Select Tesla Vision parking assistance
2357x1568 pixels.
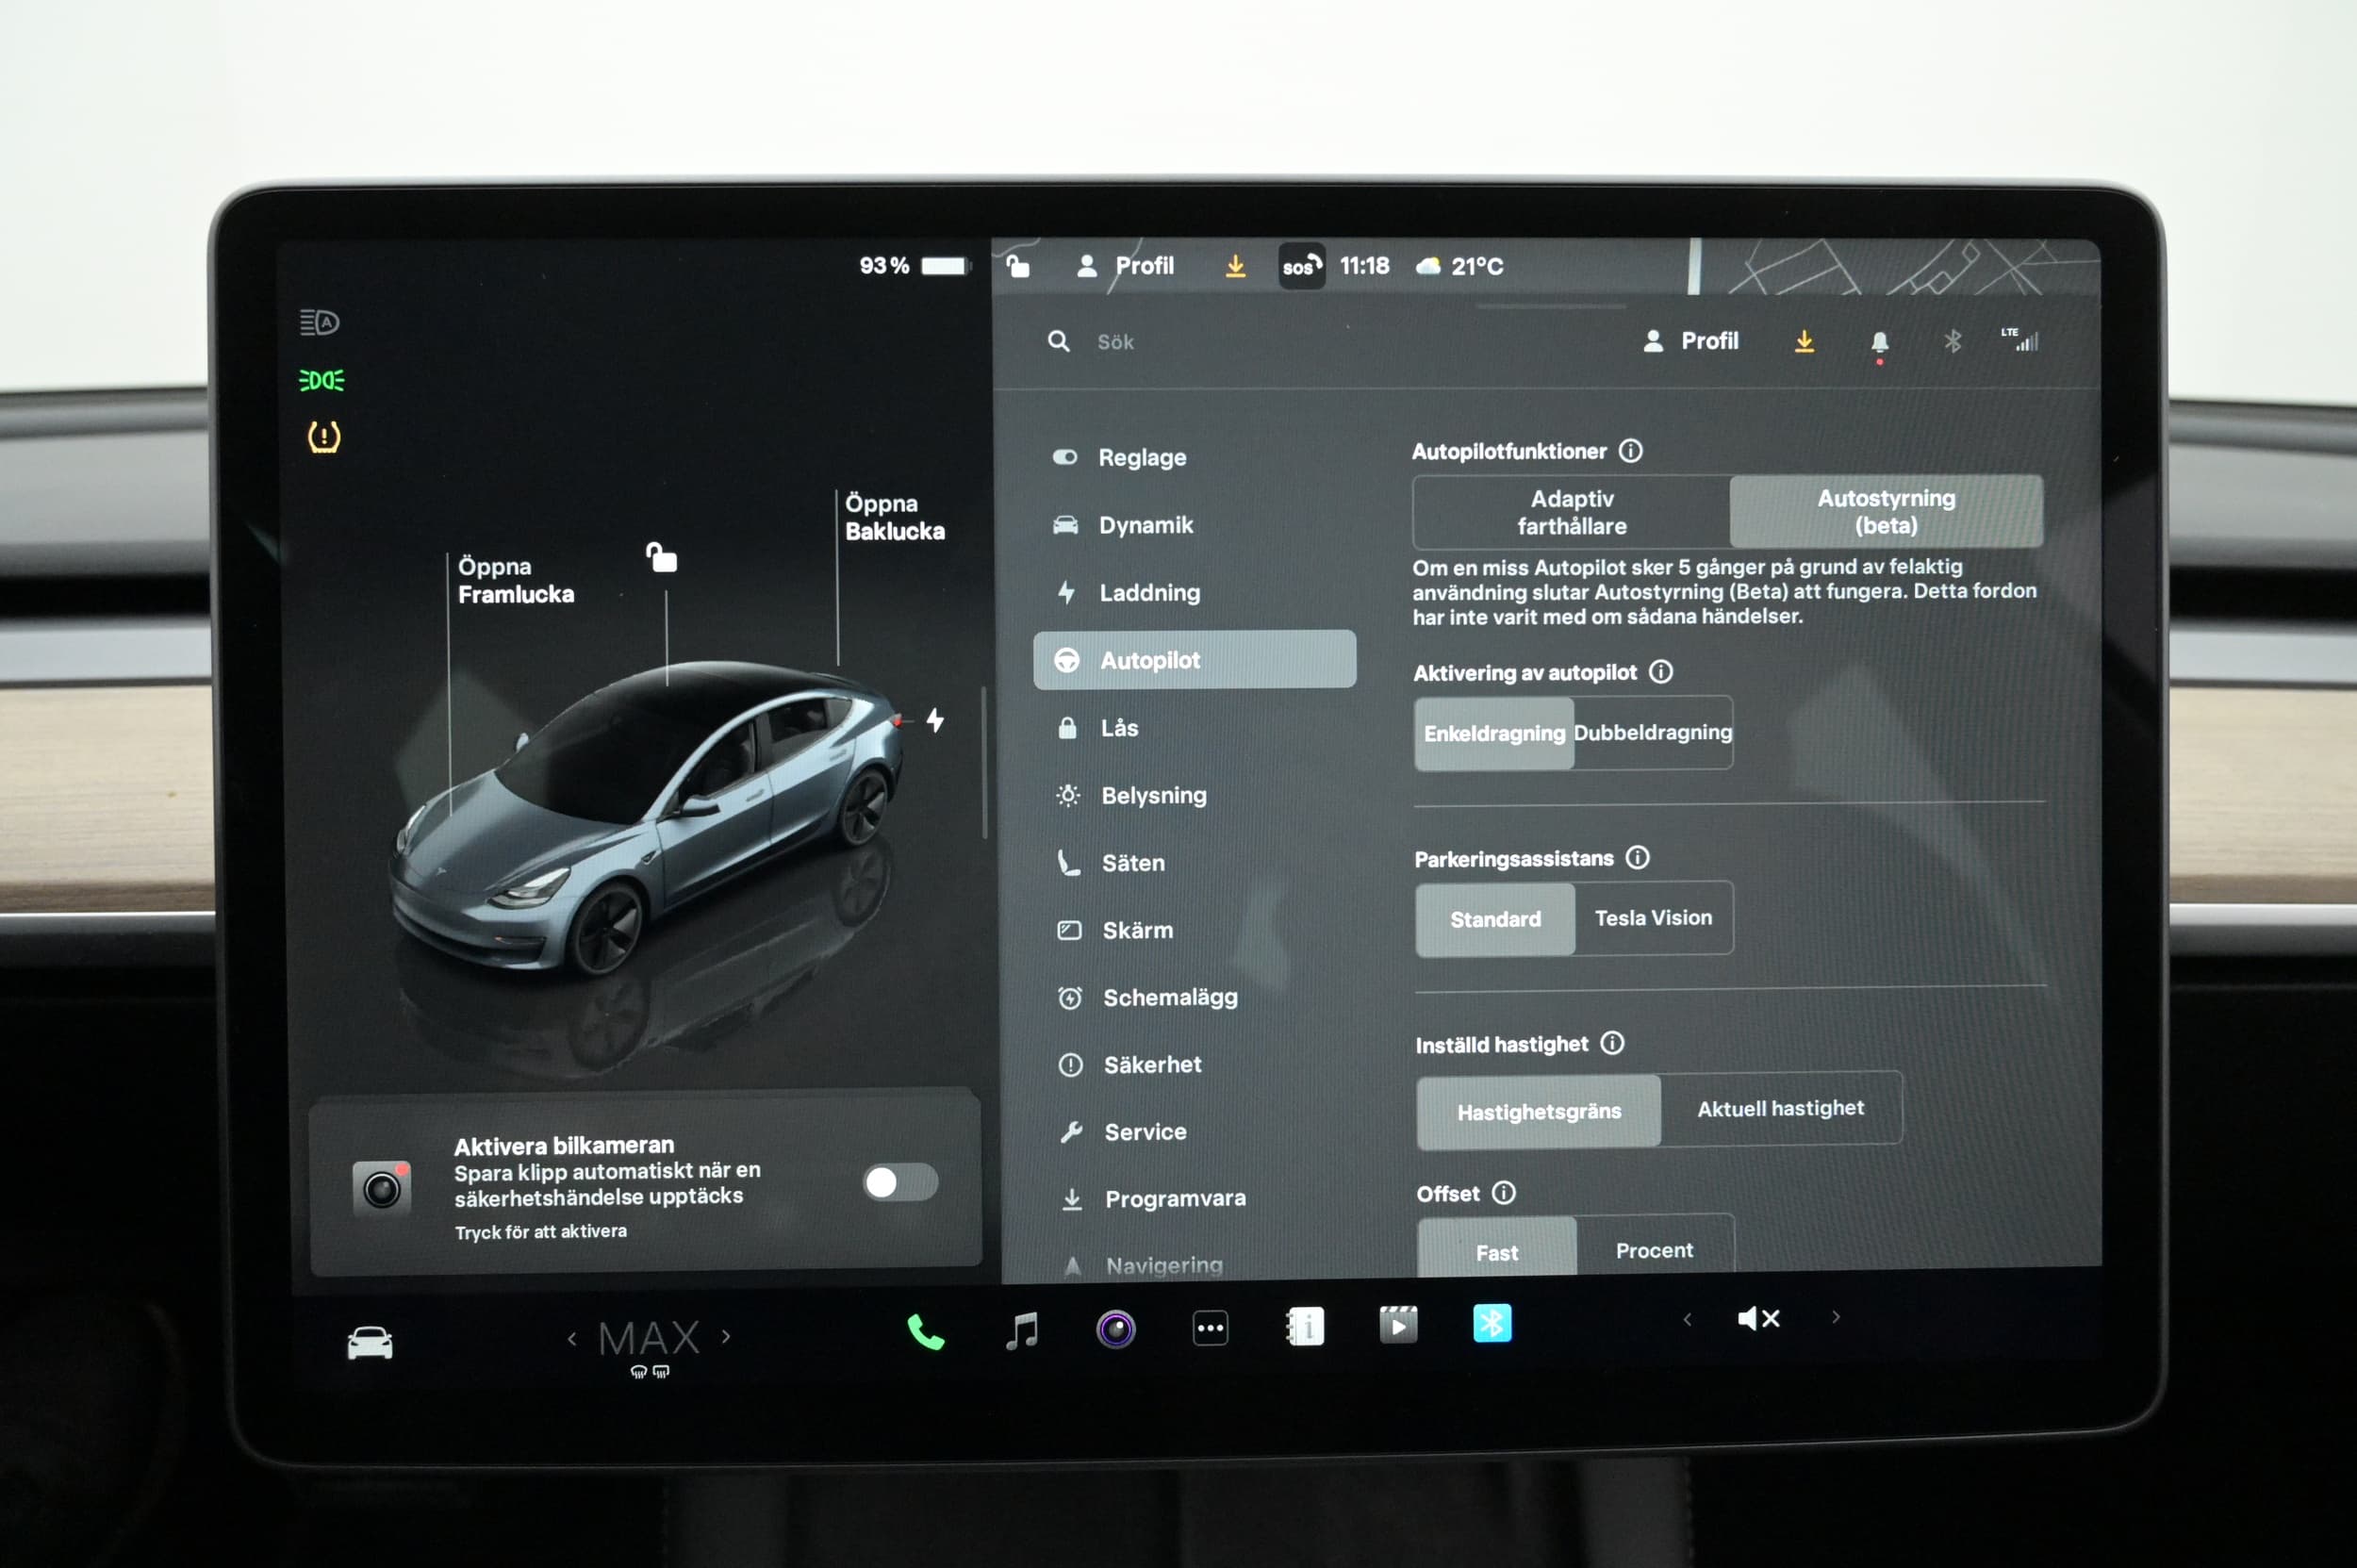pyautogui.click(x=1654, y=917)
